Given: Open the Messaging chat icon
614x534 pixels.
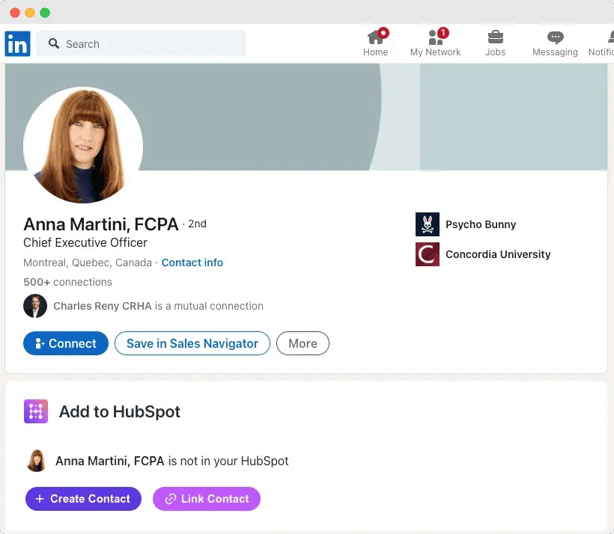Looking at the screenshot, I should coord(555,37).
